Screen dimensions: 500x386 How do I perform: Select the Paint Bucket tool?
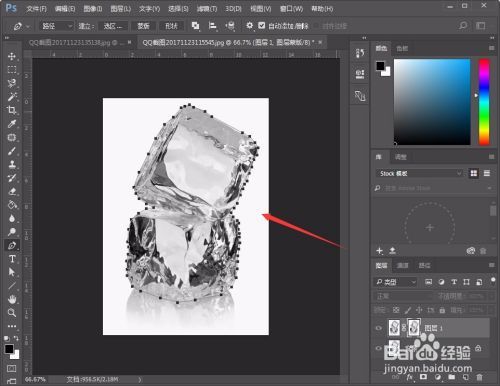tap(12, 205)
